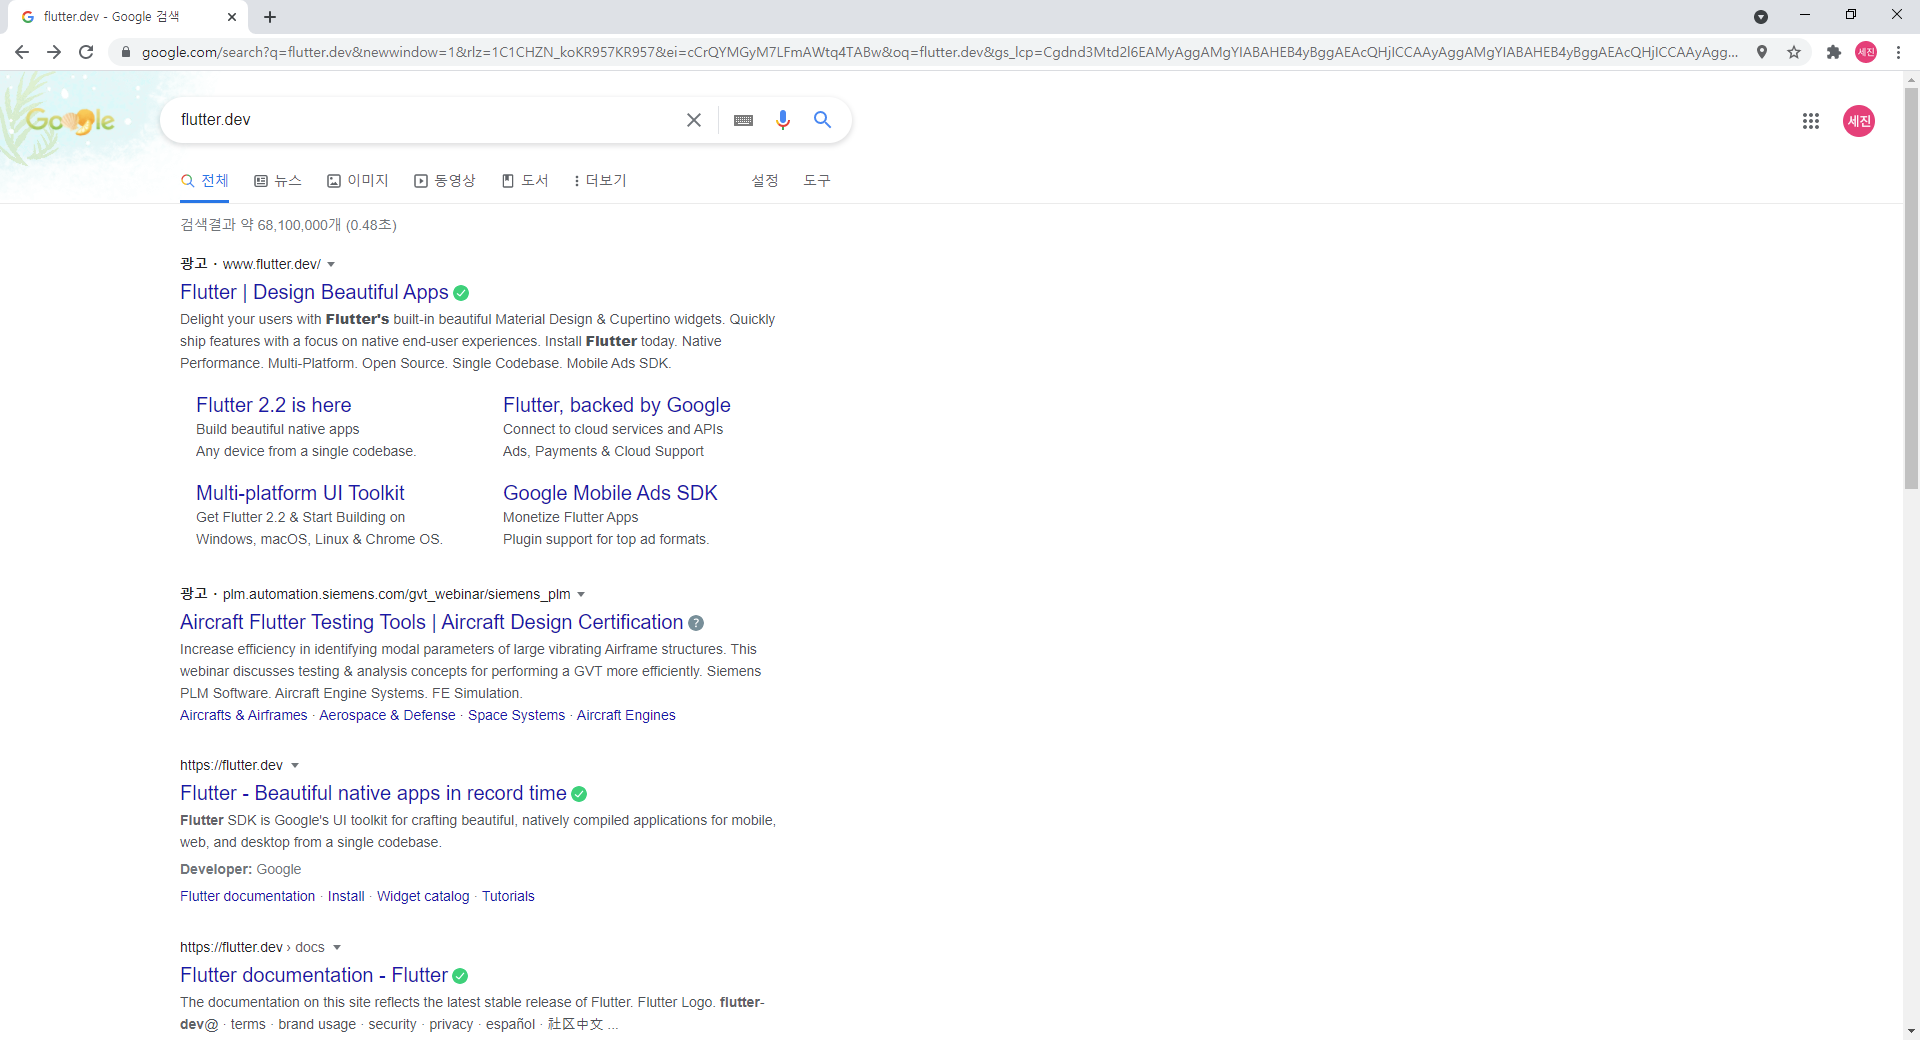The image size is (1920, 1040).
Task: Click the Google logo
Action: 70,121
